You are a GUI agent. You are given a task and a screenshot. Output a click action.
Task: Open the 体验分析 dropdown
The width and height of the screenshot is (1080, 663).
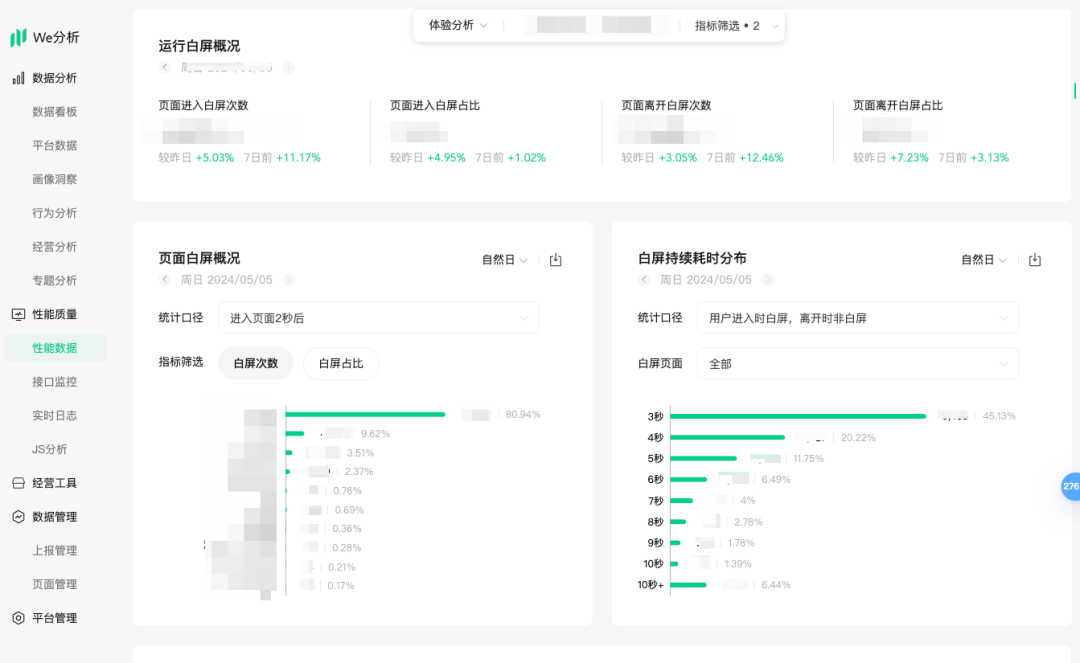(x=458, y=25)
